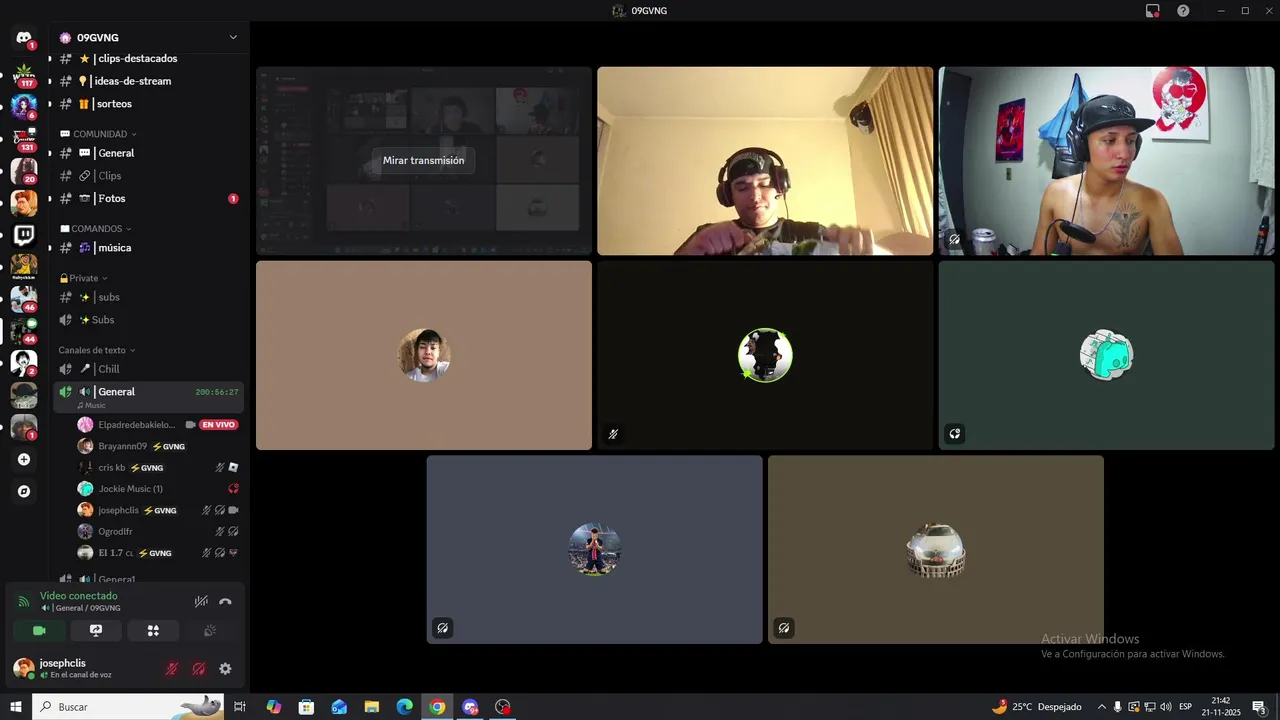Viewport: 1280px width, 720px height.
Task: Open the help question mark icon
Action: (1183, 10)
